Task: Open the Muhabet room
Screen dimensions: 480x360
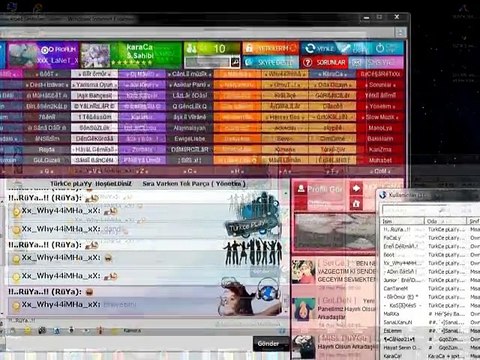Action: click(x=380, y=160)
